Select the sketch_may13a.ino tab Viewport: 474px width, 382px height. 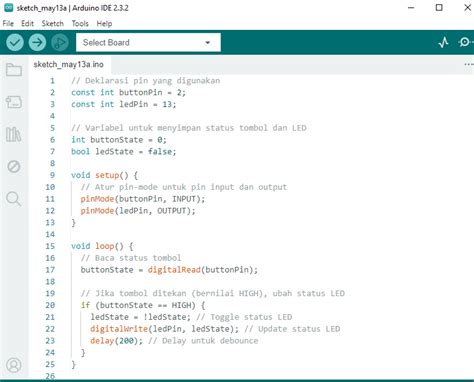[x=69, y=64]
